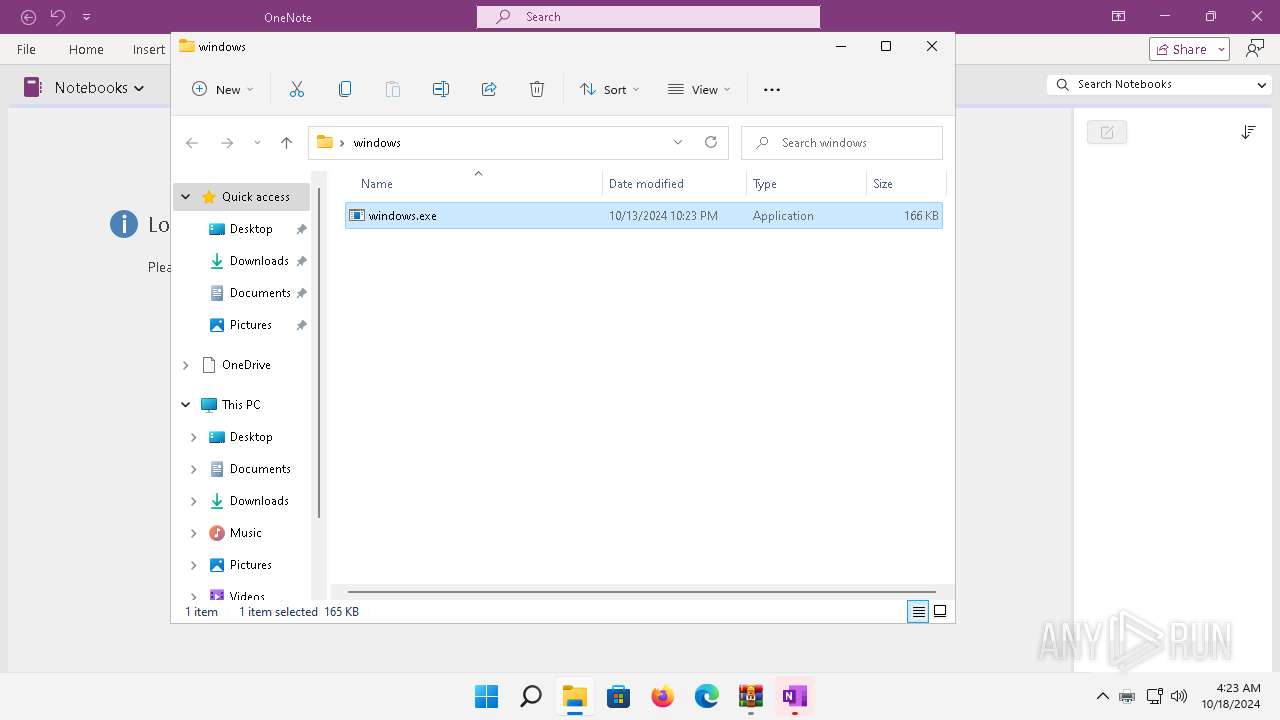Viewport: 1280px width, 720px height.
Task: Collapse the Quick access tree node
Action: 185,197
